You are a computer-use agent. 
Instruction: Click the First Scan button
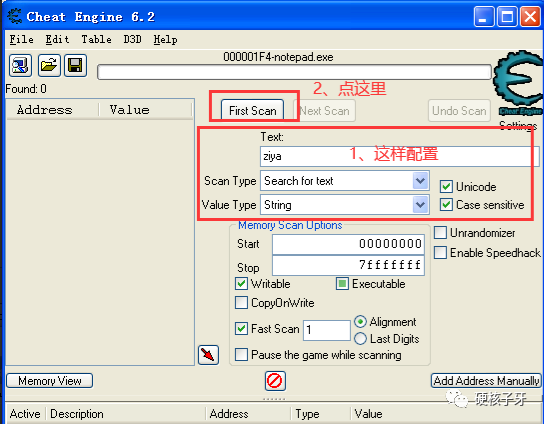pos(253,110)
